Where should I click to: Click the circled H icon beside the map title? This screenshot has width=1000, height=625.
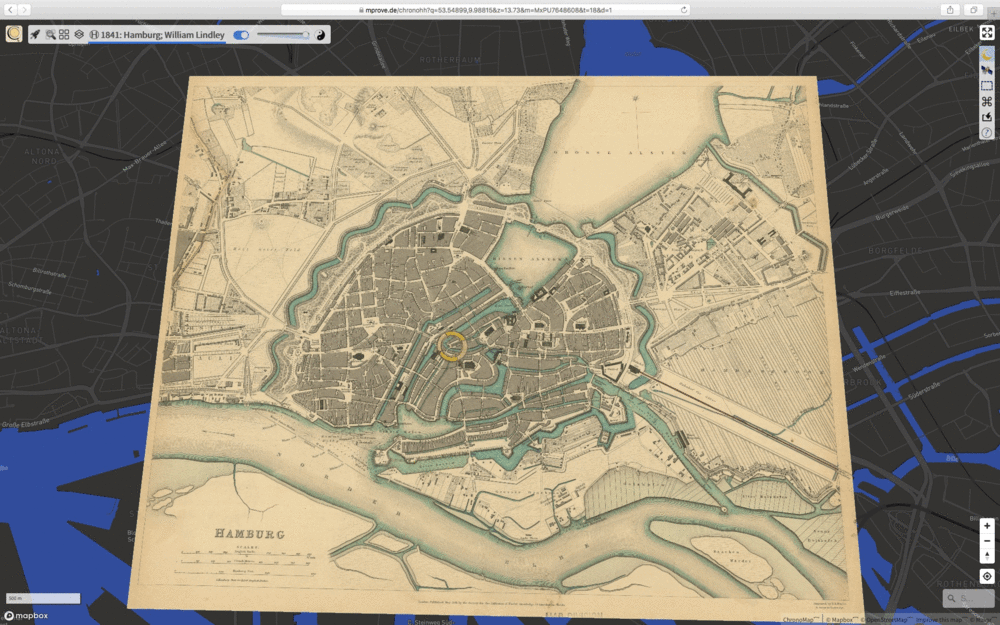94,35
